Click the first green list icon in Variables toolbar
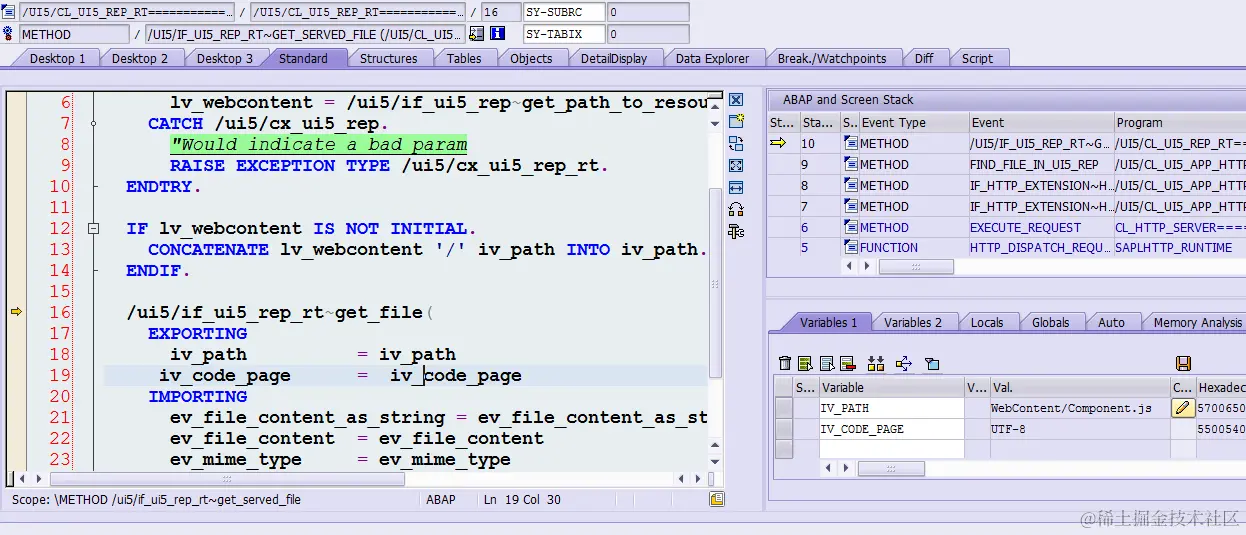1246x535 pixels. coord(805,363)
